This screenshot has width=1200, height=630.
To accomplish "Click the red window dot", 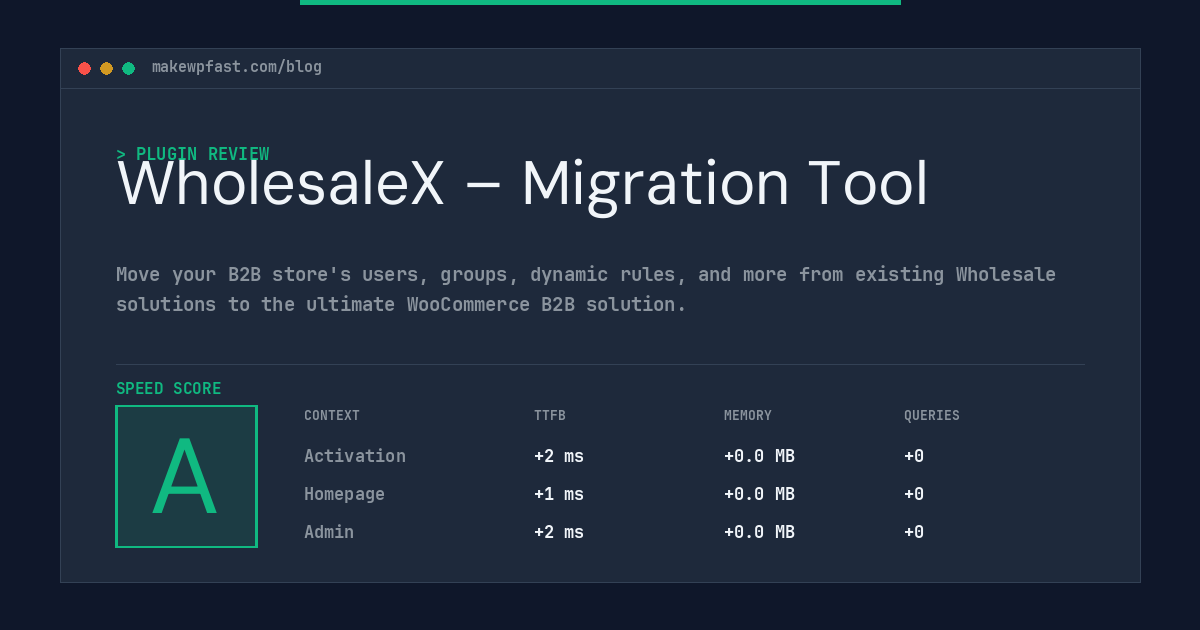I will click(85, 68).
